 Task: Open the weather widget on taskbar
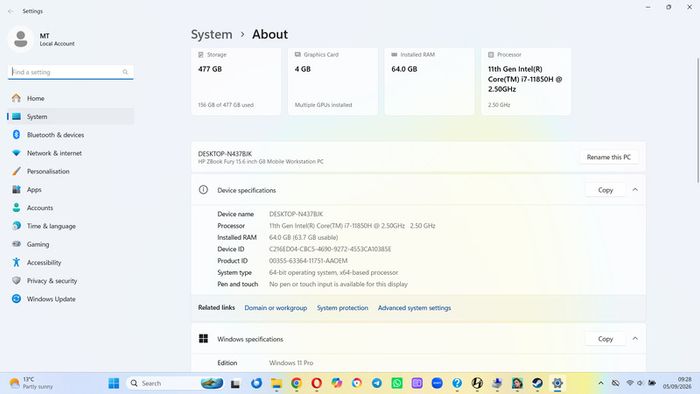(x=31, y=383)
